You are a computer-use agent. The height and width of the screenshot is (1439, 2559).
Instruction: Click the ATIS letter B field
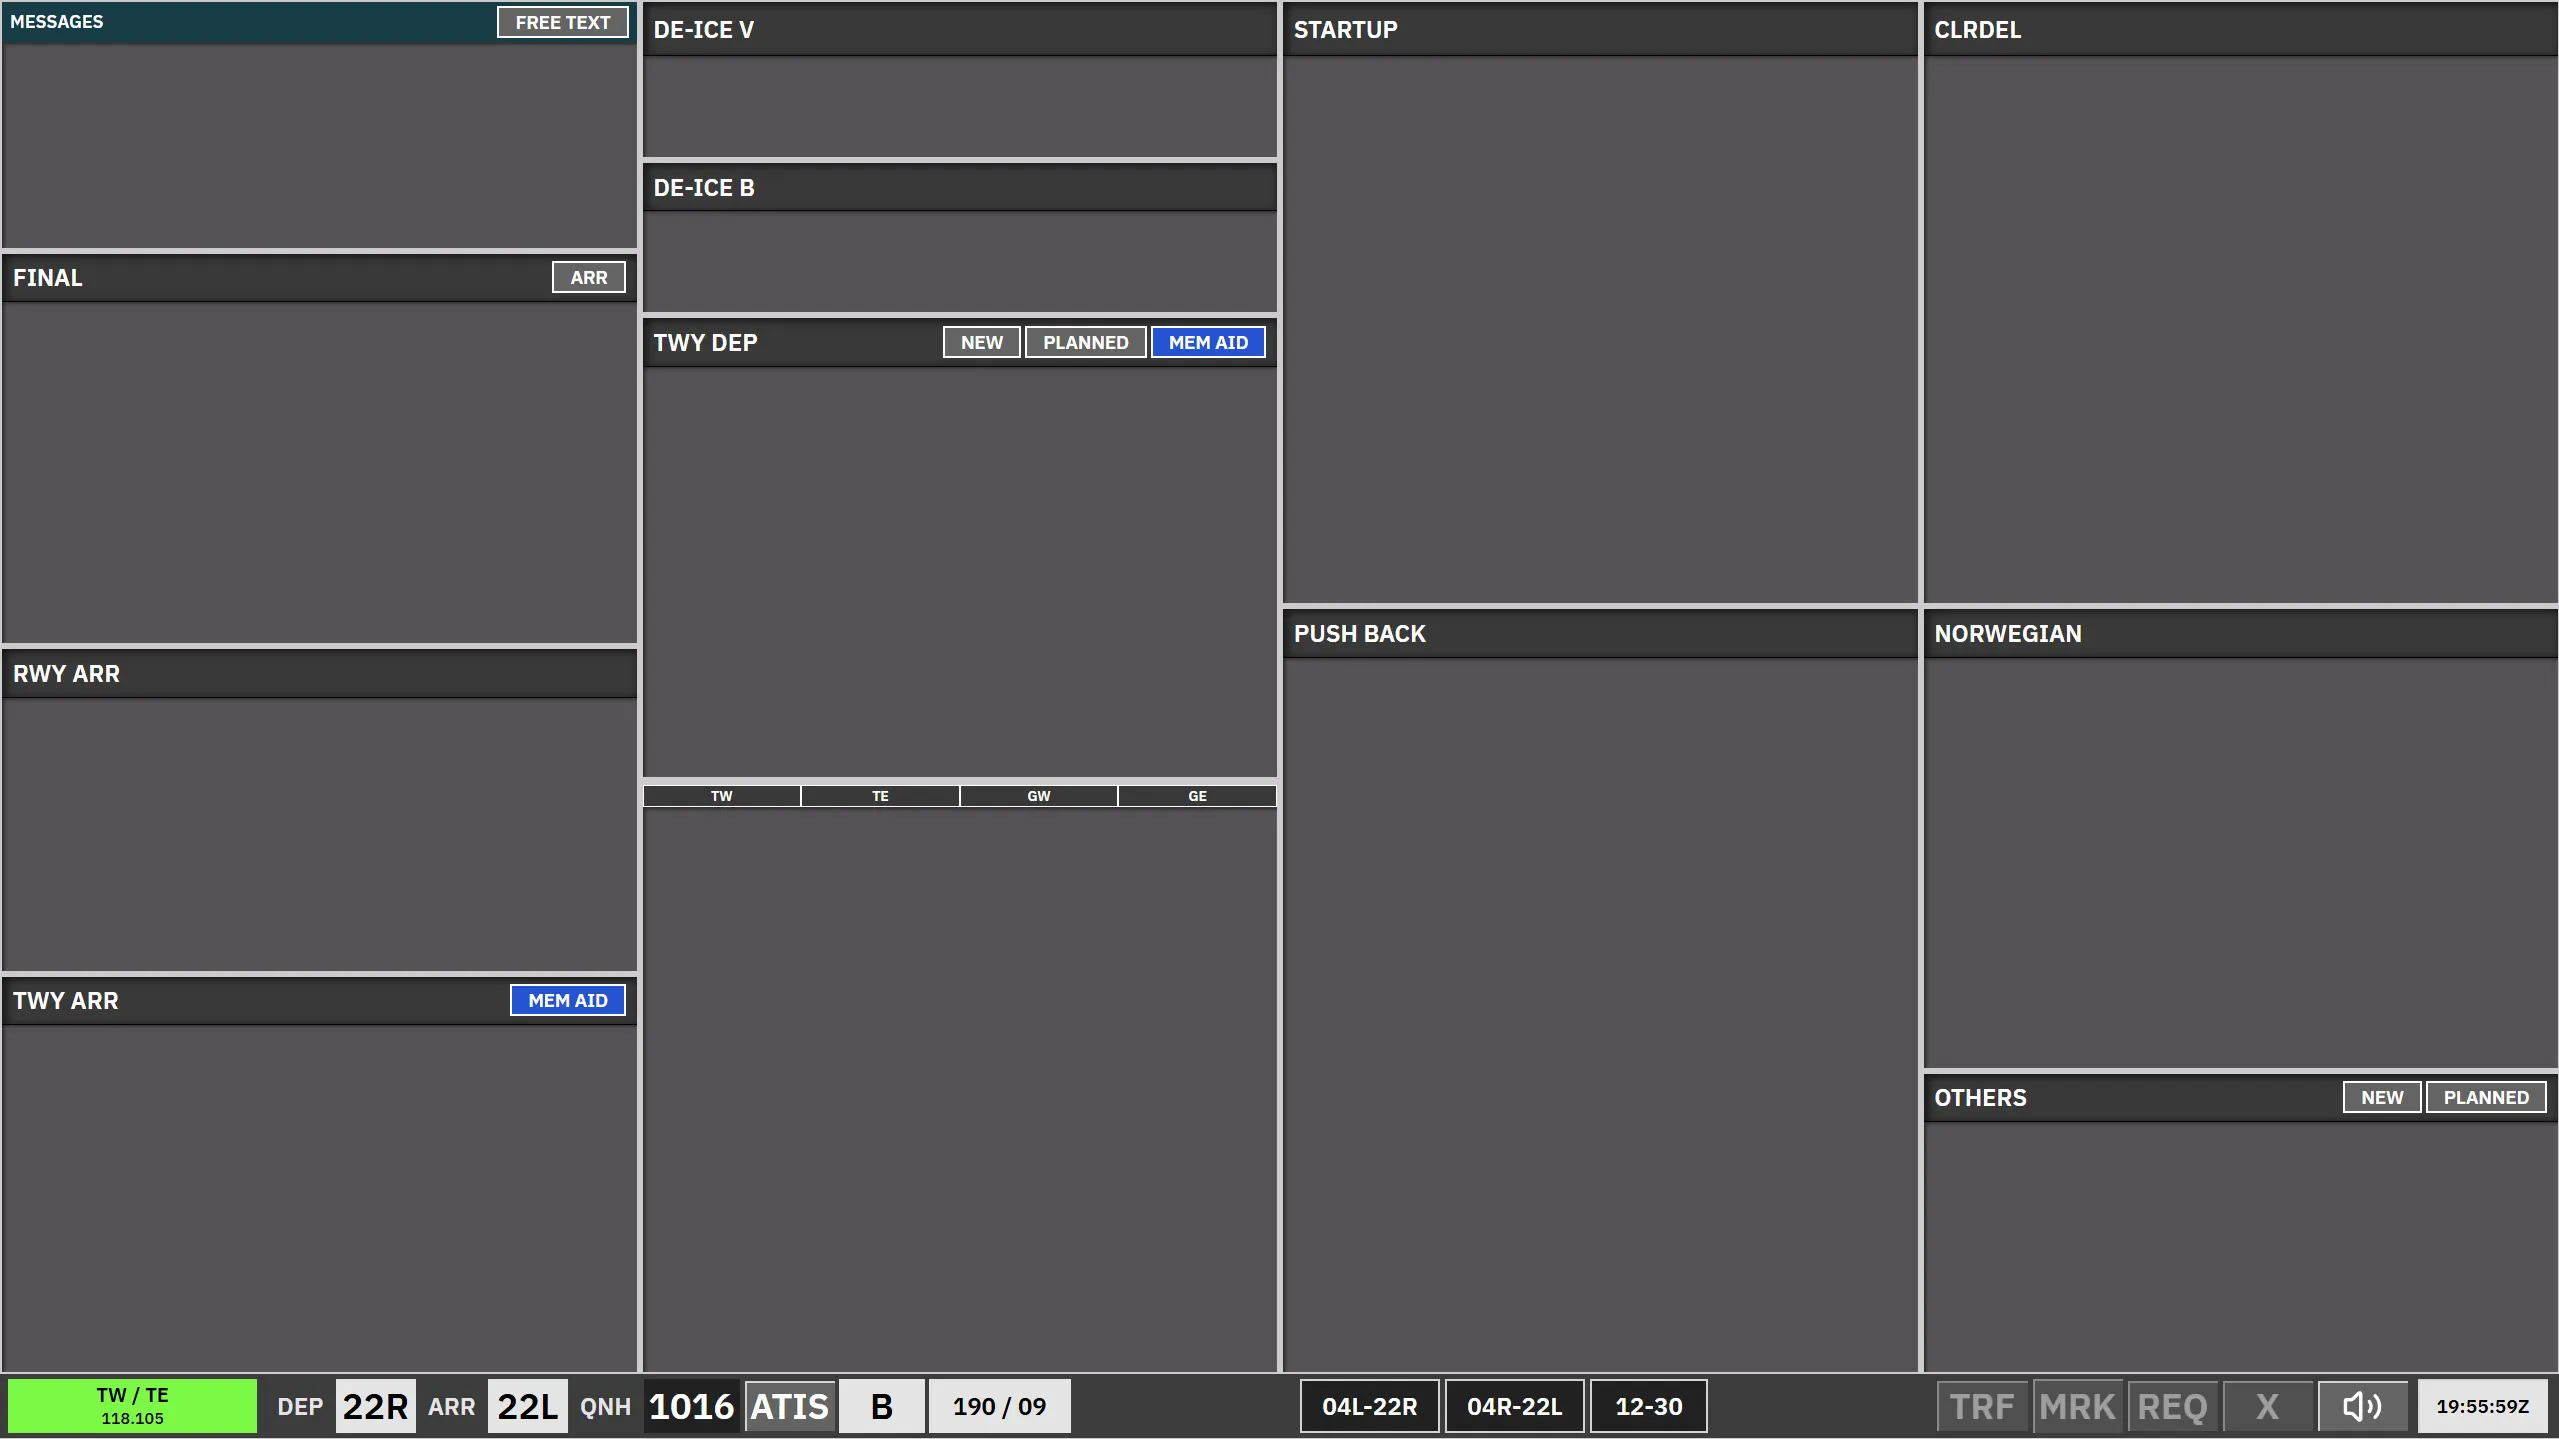click(x=881, y=1406)
